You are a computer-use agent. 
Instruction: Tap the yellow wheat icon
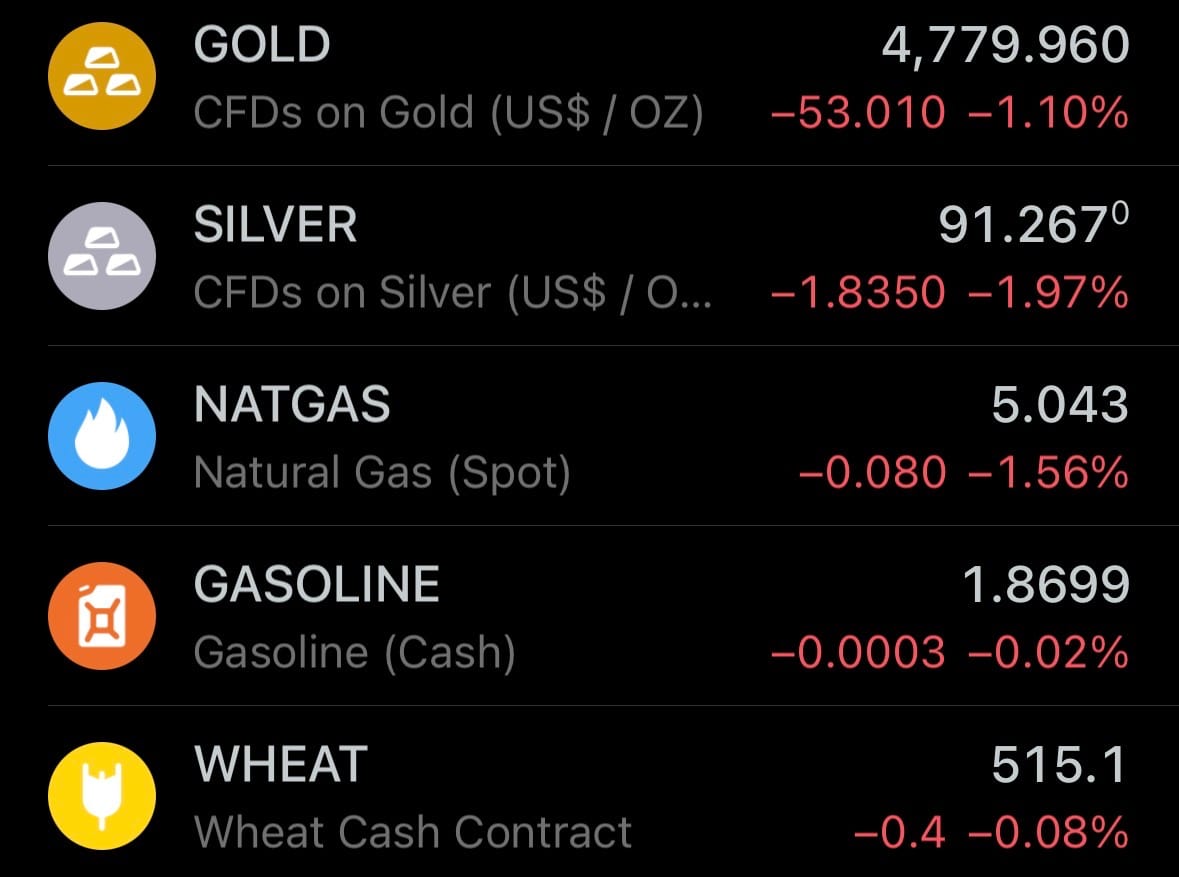(x=102, y=796)
